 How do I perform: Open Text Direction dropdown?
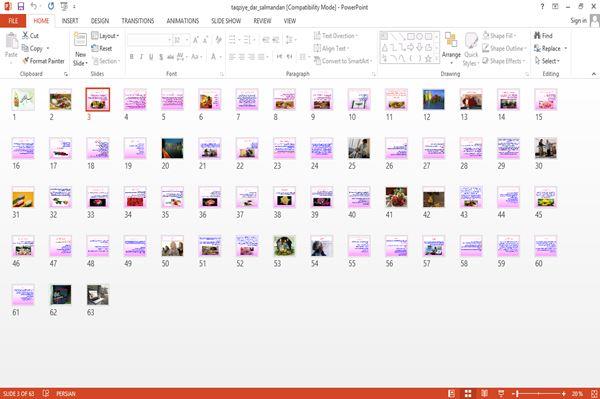tap(336, 36)
